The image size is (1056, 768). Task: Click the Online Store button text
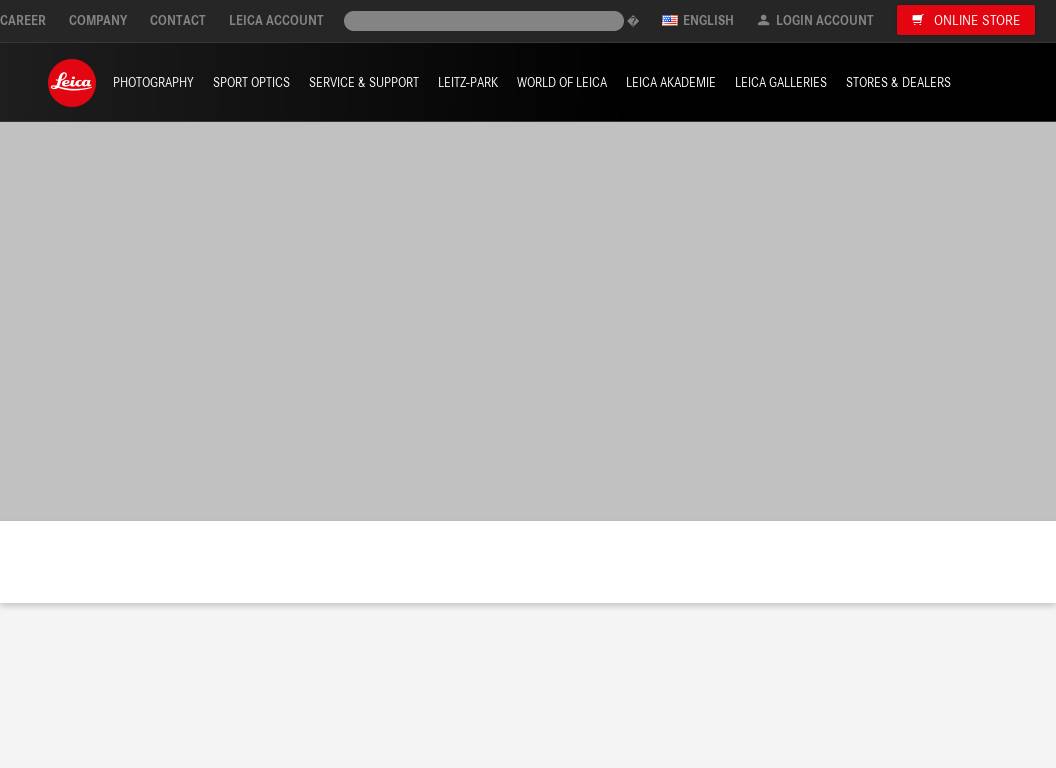[x=976, y=20]
